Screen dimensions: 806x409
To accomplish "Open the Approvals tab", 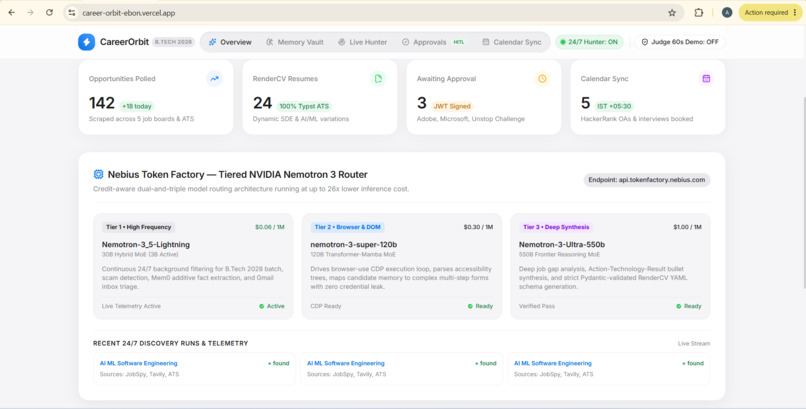I will click(x=433, y=42).
